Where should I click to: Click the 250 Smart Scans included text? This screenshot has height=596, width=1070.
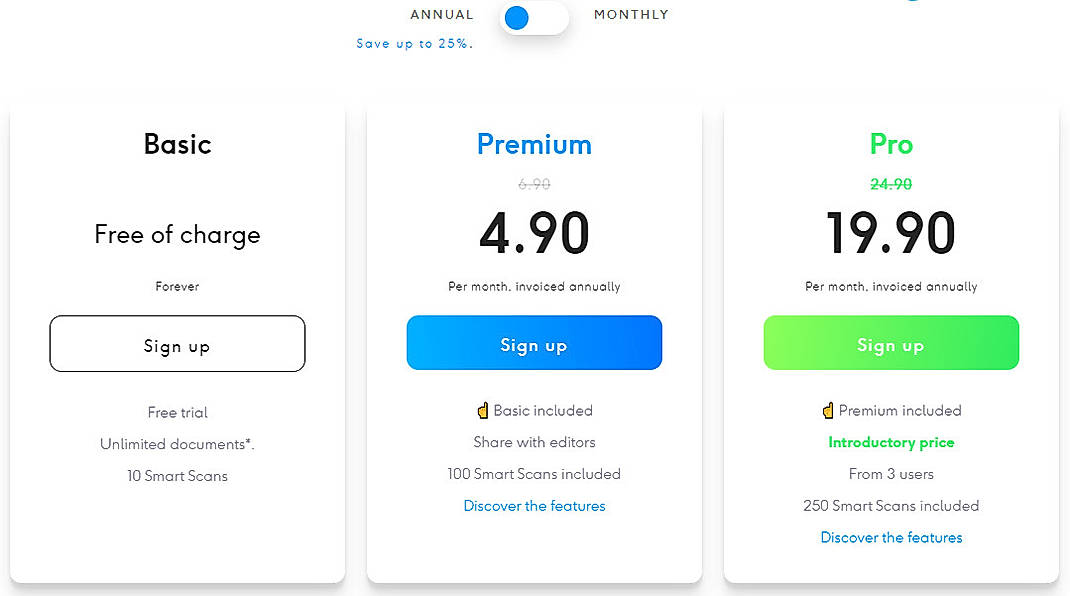coord(891,505)
